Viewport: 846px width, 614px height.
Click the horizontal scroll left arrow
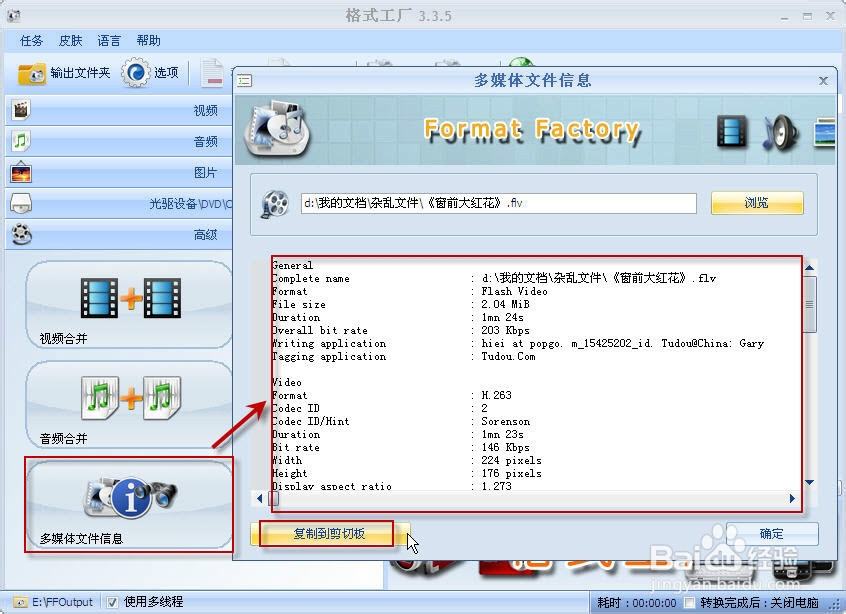tap(260, 498)
